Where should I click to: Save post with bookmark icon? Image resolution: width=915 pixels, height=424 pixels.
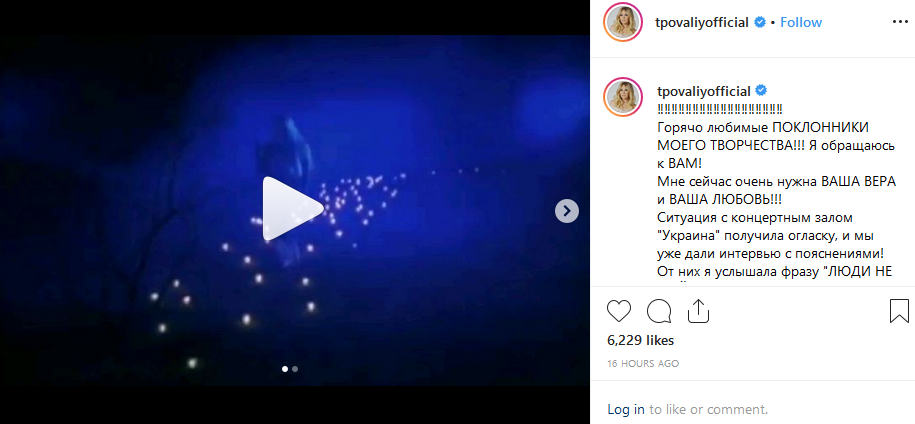coord(899,311)
